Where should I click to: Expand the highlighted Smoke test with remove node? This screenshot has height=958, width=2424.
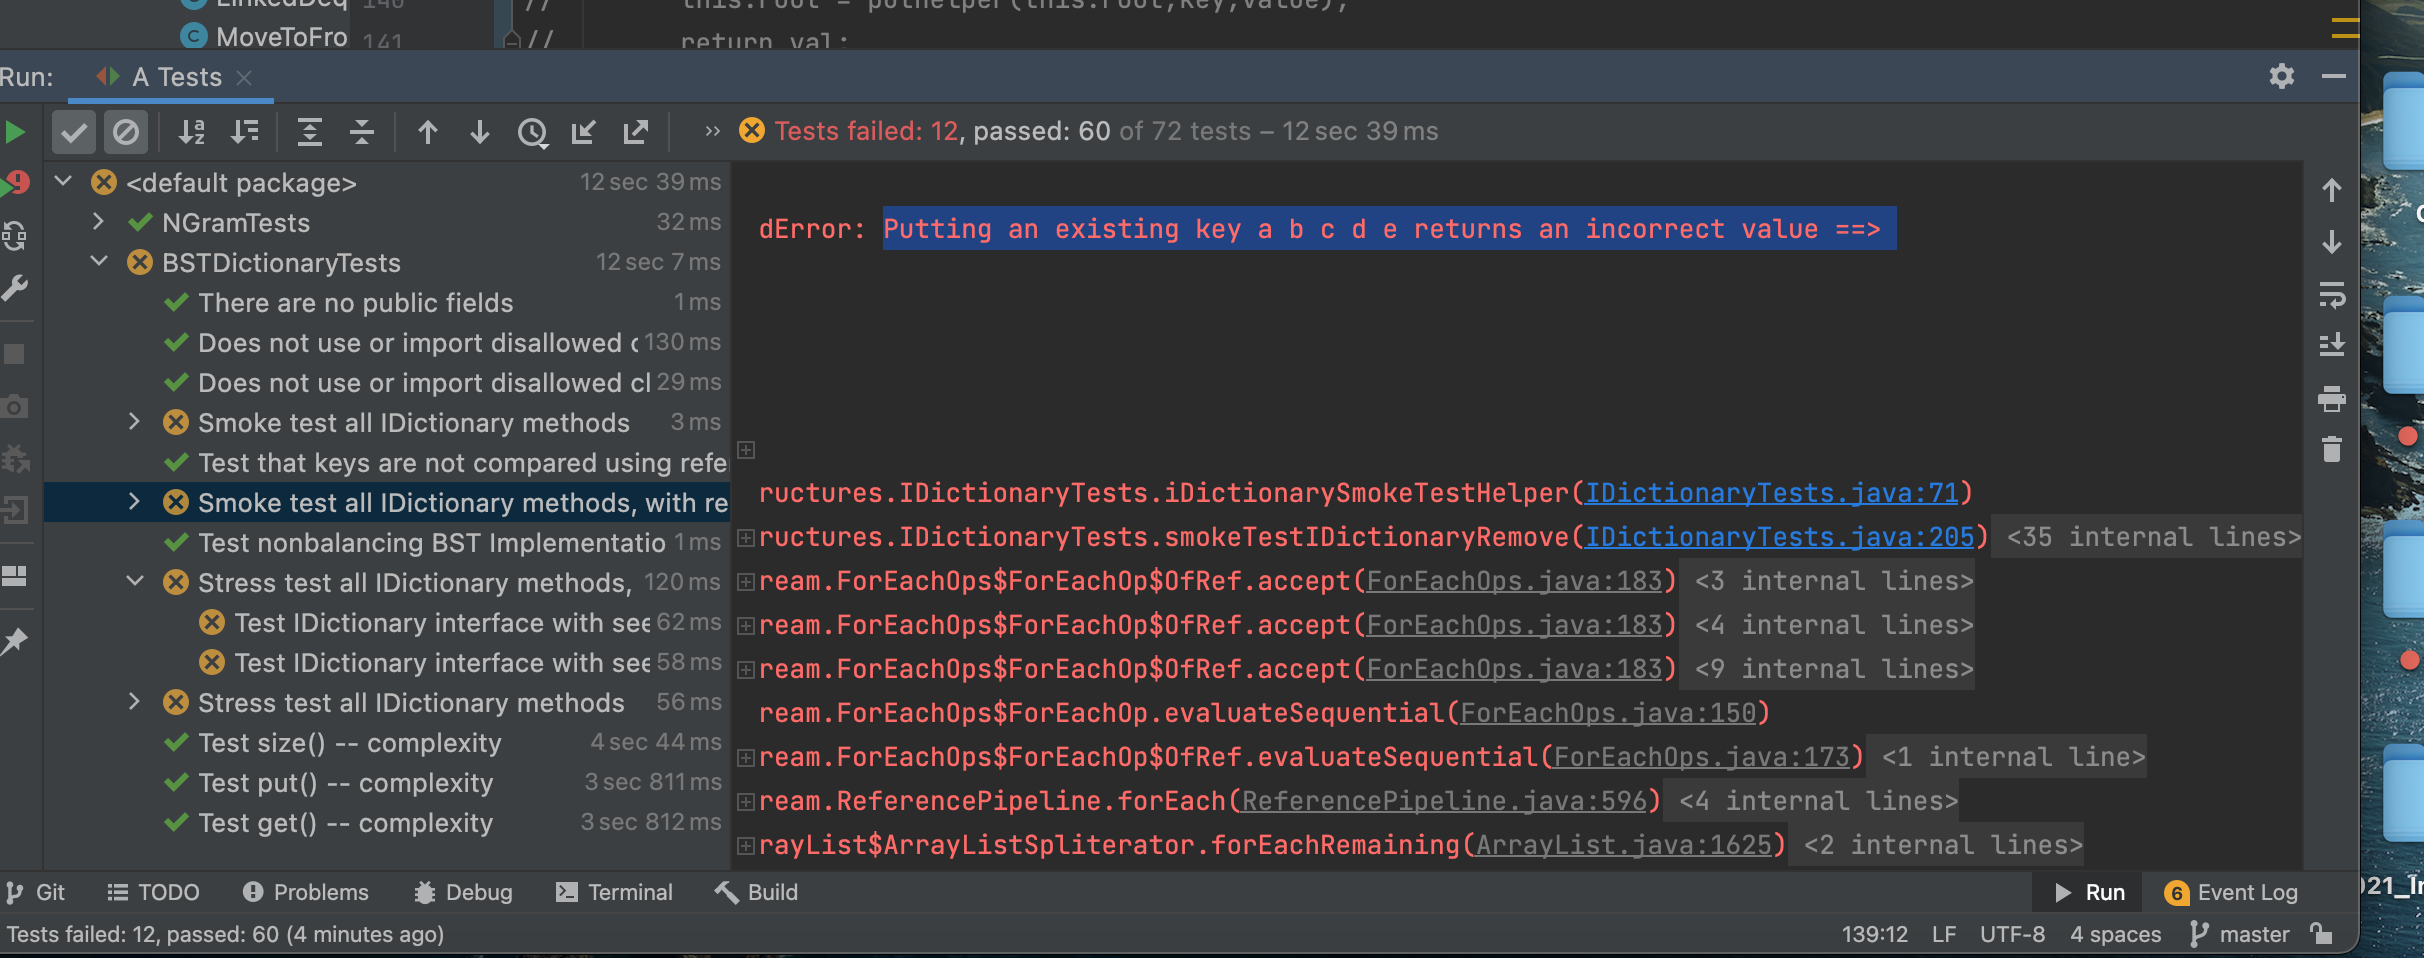coord(134,502)
